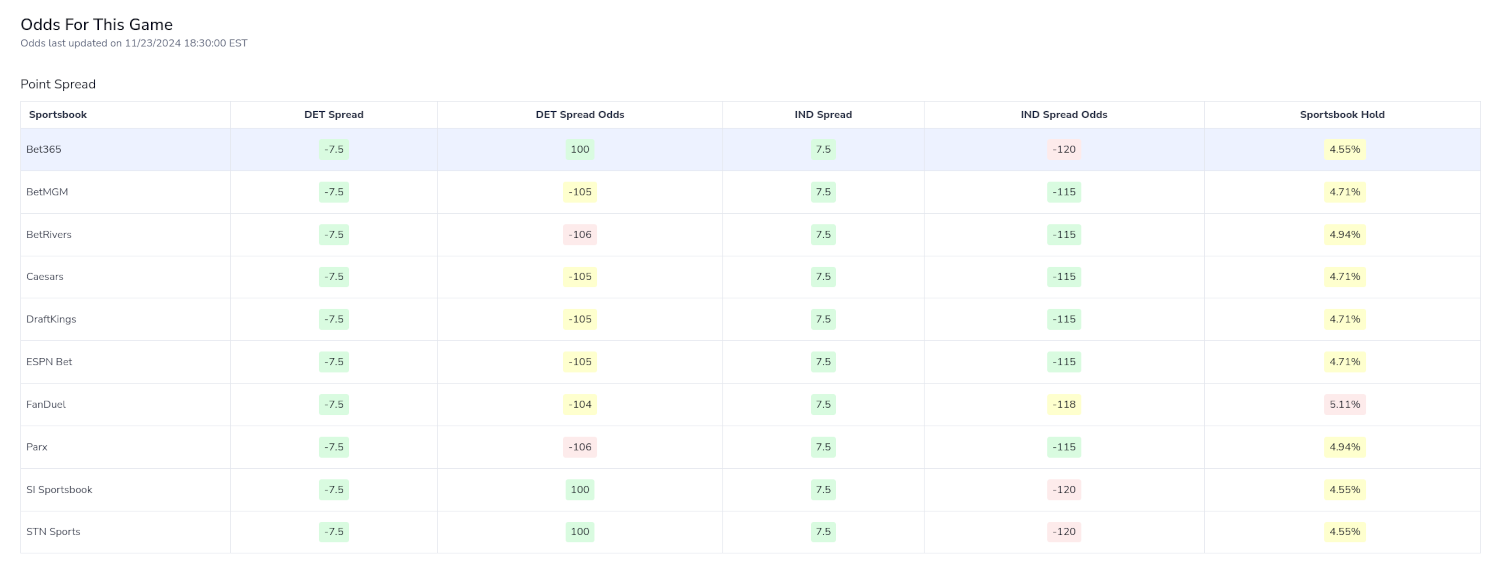The height and width of the screenshot is (579, 1500).
Task: Select the IND Spread column header
Action: (823, 114)
